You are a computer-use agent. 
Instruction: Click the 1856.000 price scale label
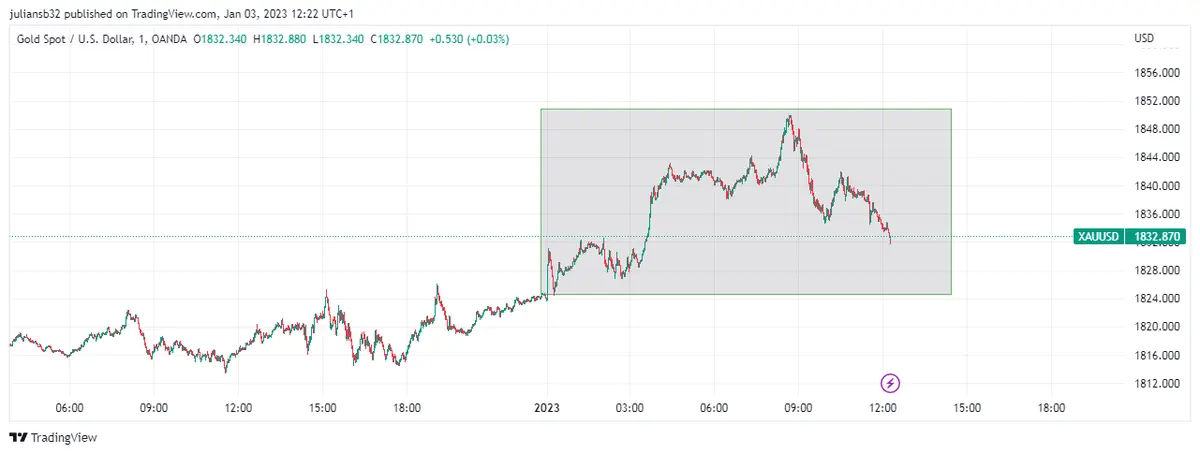[x=1156, y=73]
